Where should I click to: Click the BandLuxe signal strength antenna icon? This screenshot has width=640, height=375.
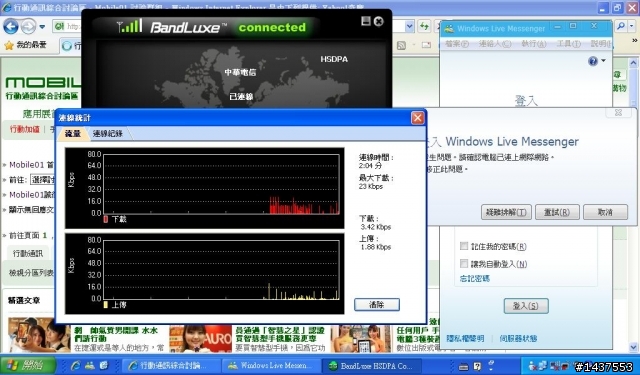tap(129, 26)
